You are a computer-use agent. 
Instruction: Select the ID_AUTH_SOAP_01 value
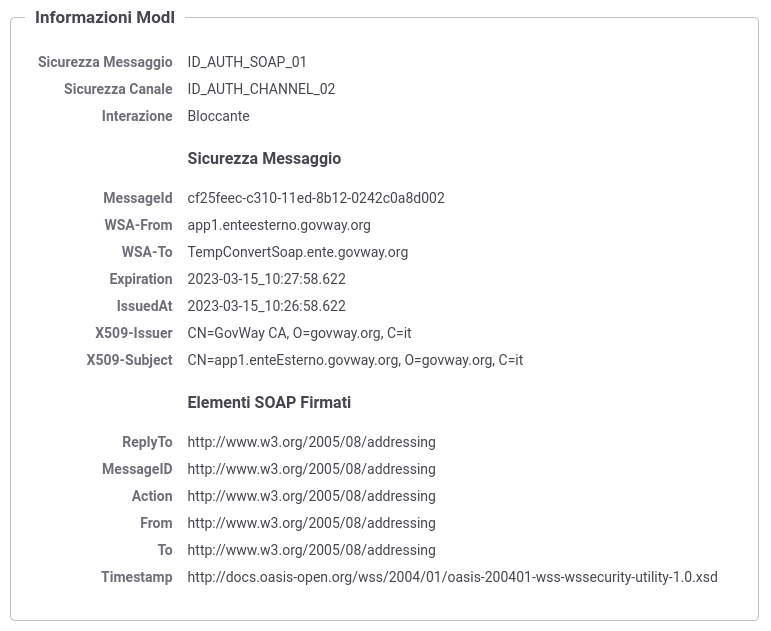247,62
